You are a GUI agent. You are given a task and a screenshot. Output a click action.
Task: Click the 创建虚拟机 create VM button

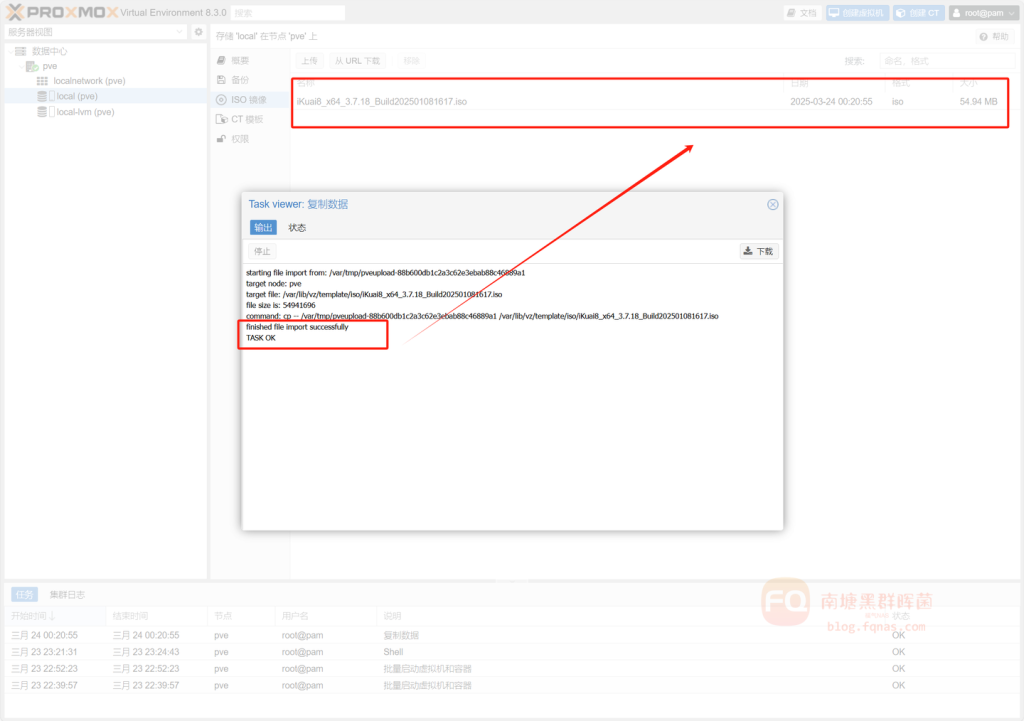pyautogui.click(x=857, y=13)
